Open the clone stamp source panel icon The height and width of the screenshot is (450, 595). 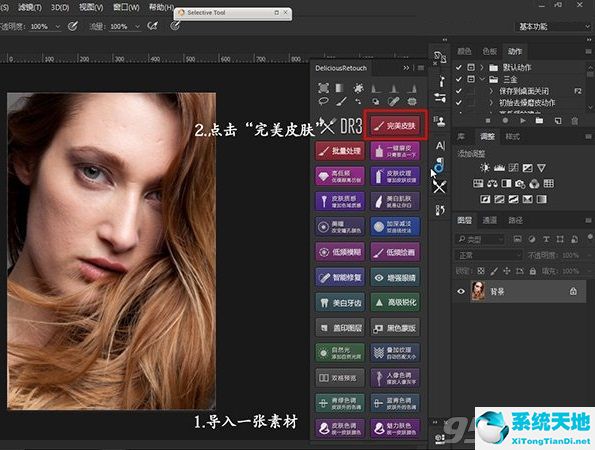point(440,121)
